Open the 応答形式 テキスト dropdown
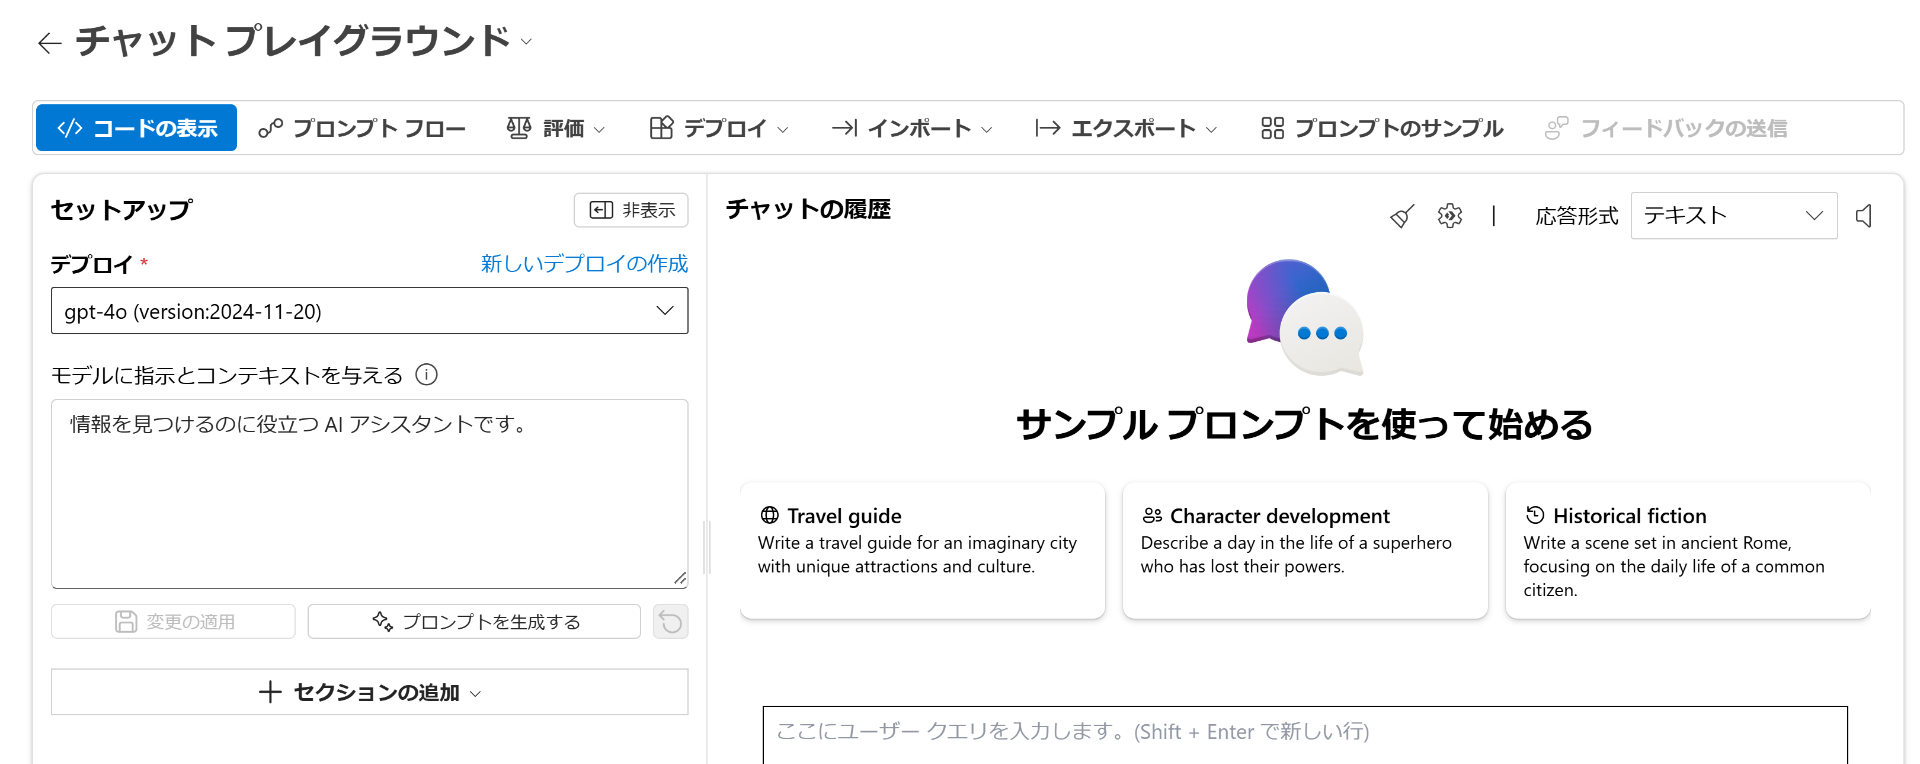 coord(1733,216)
